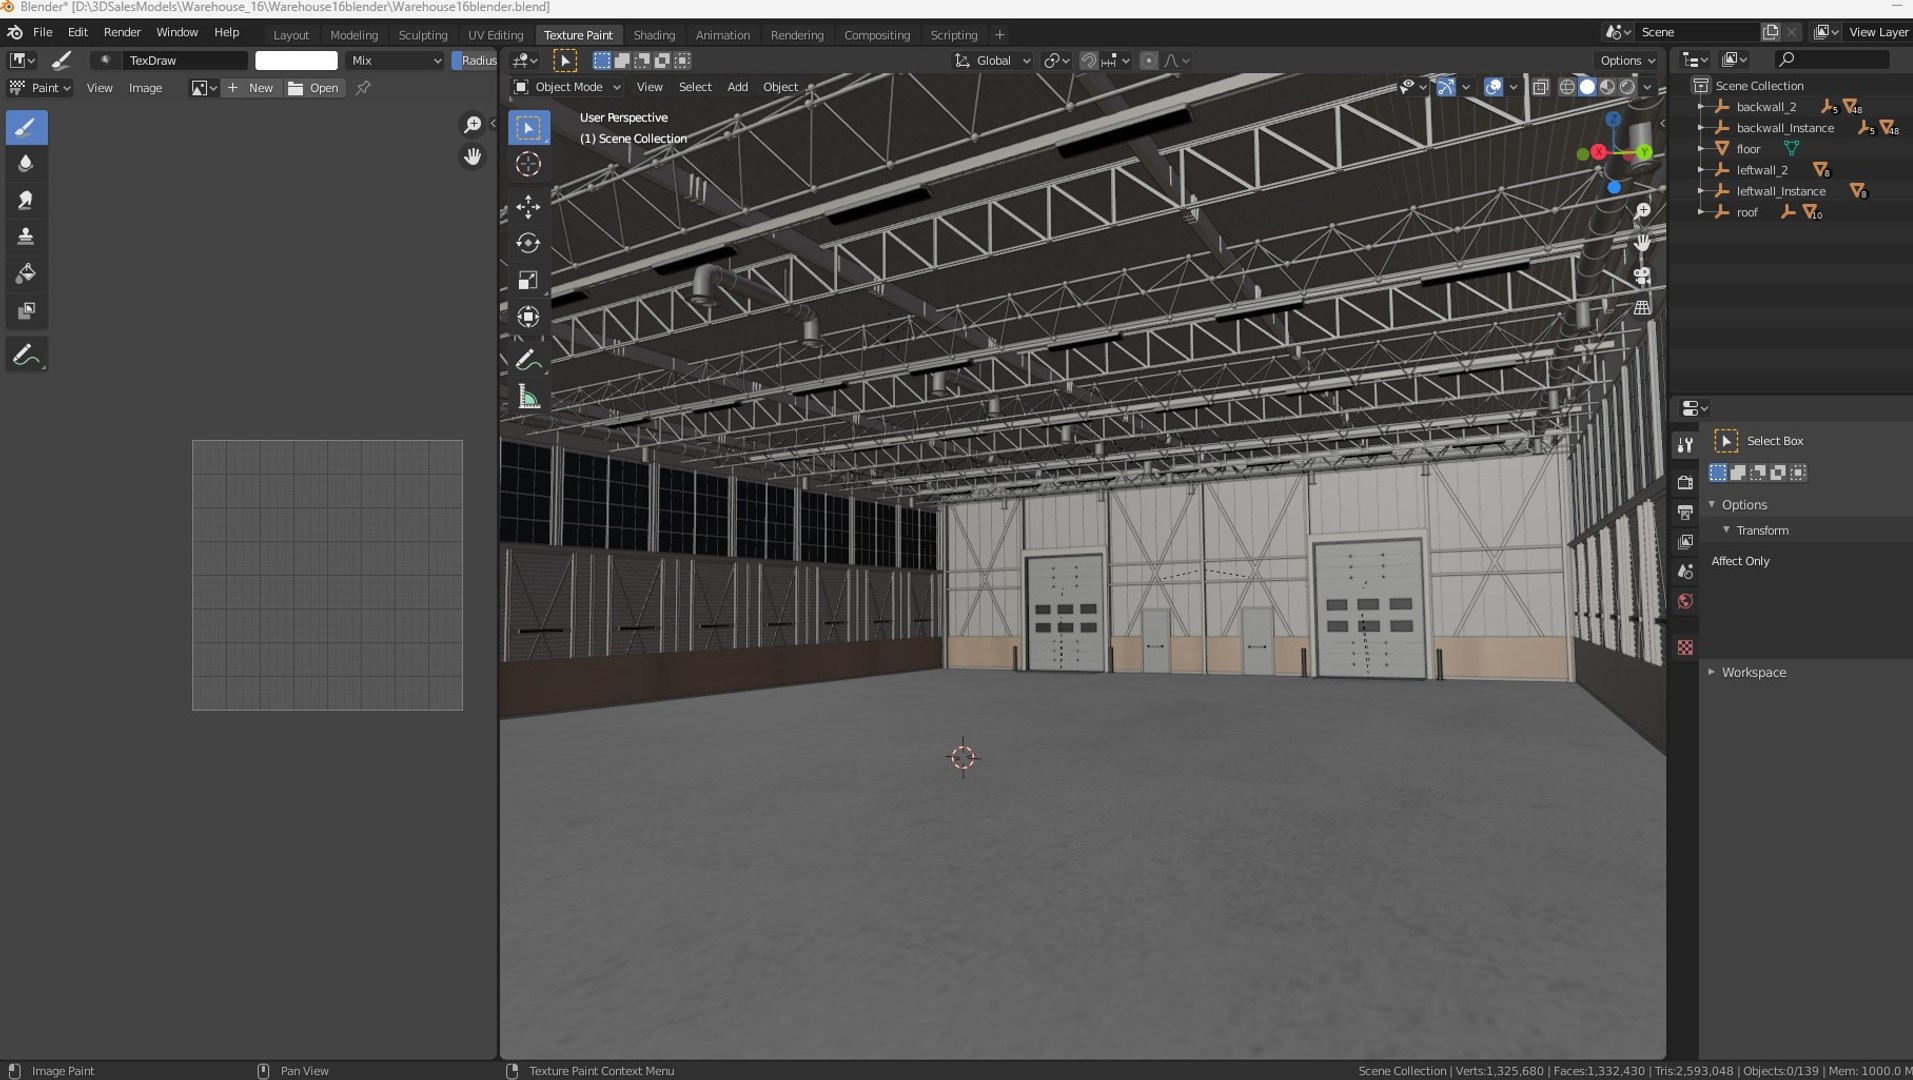
Task: Click the white brush color swatch
Action: click(x=296, y=61)
